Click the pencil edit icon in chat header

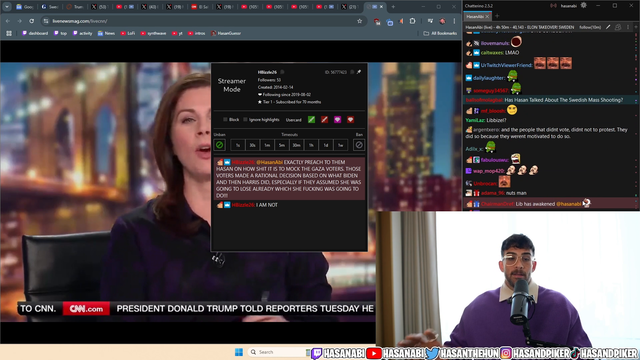[608, 27]
